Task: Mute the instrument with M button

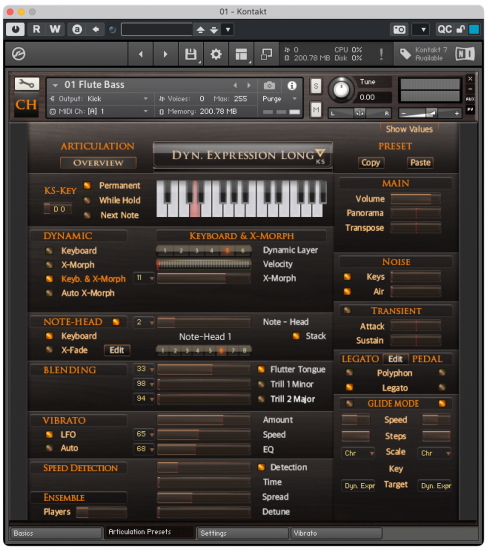Action: click(x=316, y=110)
